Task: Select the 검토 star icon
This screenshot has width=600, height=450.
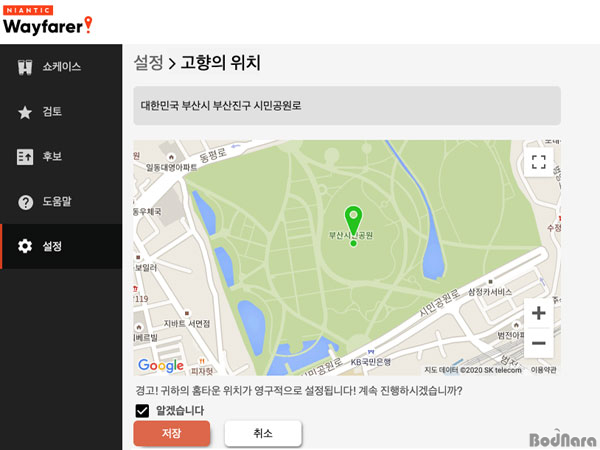Action: tap(25, 112)
